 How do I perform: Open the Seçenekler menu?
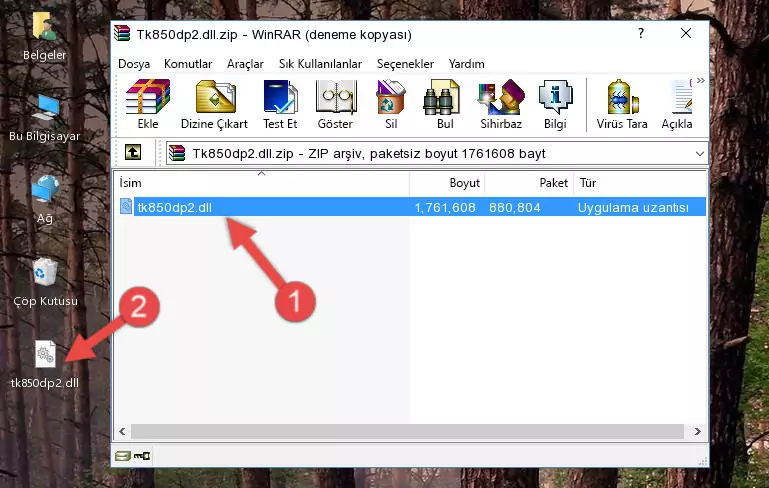point(405,64)
